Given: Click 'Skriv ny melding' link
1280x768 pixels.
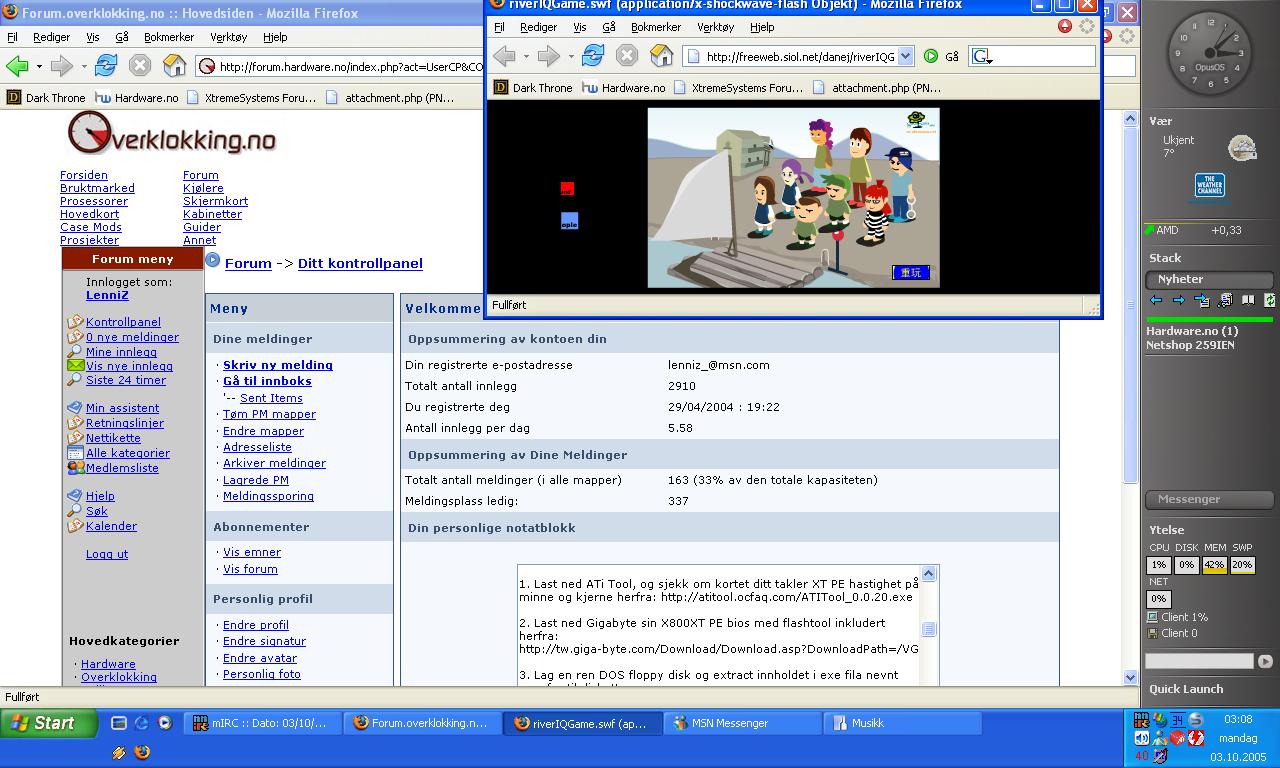Looking at the screenshot, I should [x=278, y=365].
